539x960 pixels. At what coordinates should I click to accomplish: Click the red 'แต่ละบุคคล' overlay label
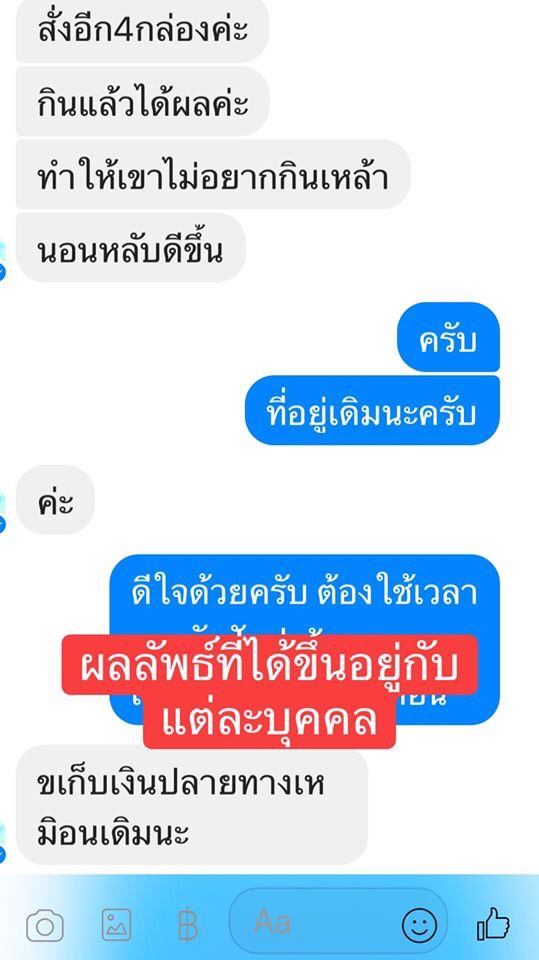click(270, 720)
